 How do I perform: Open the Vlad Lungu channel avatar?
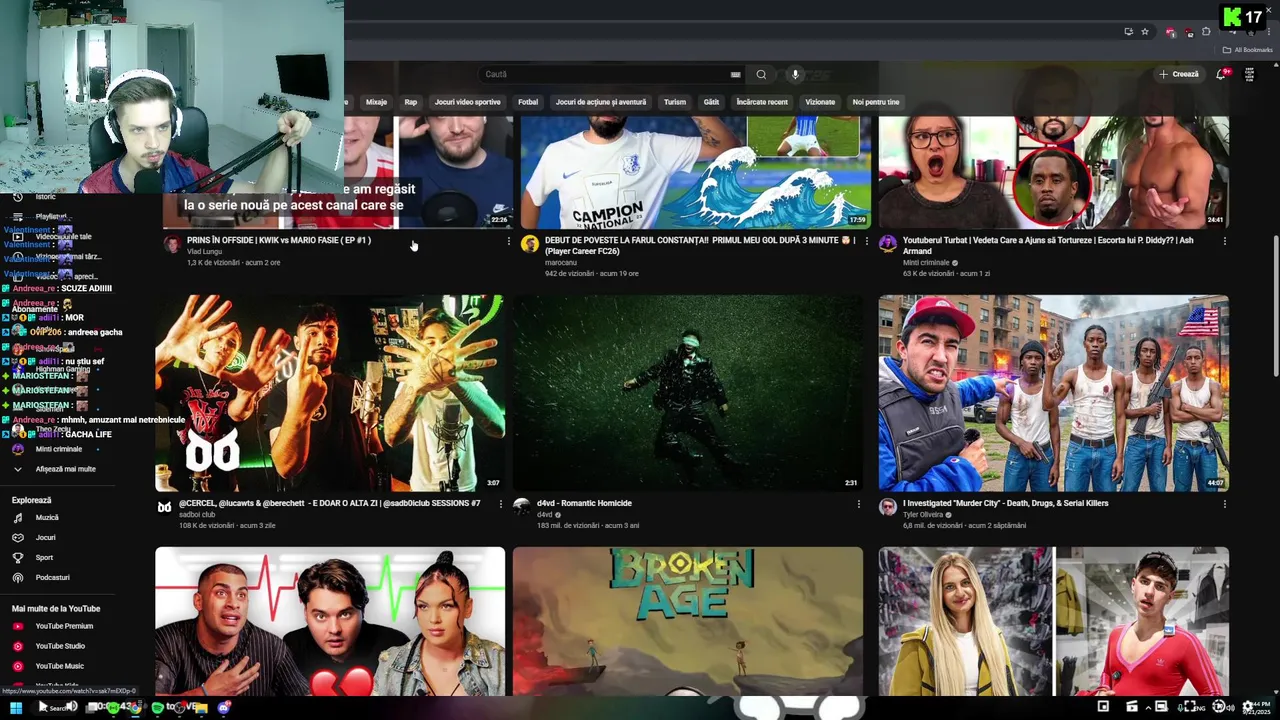(x=172, y=244)
